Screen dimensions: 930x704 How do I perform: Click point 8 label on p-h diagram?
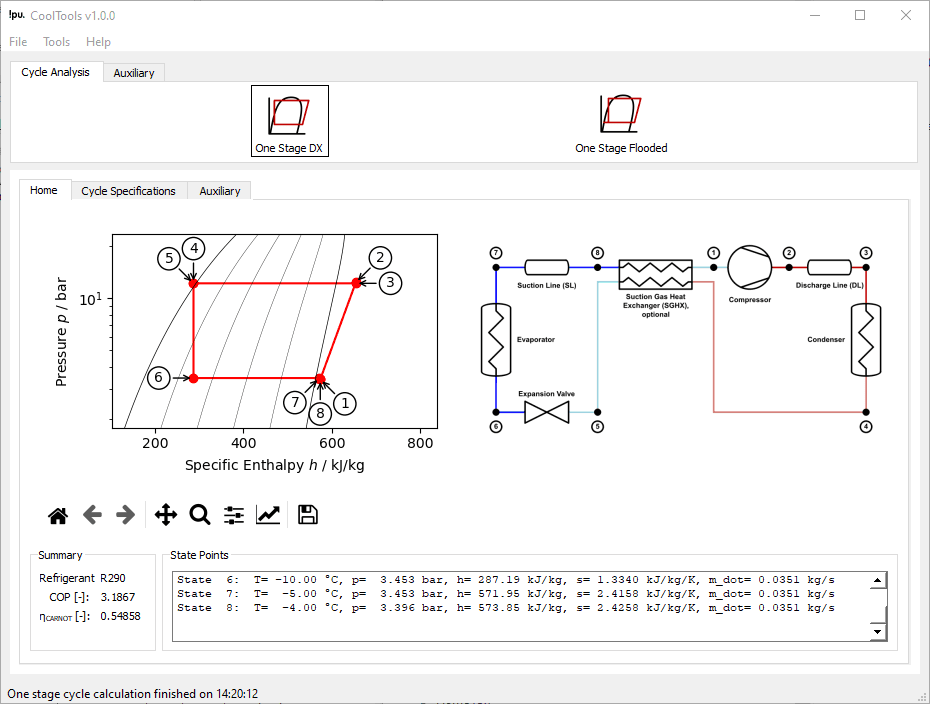coord(320,413)
